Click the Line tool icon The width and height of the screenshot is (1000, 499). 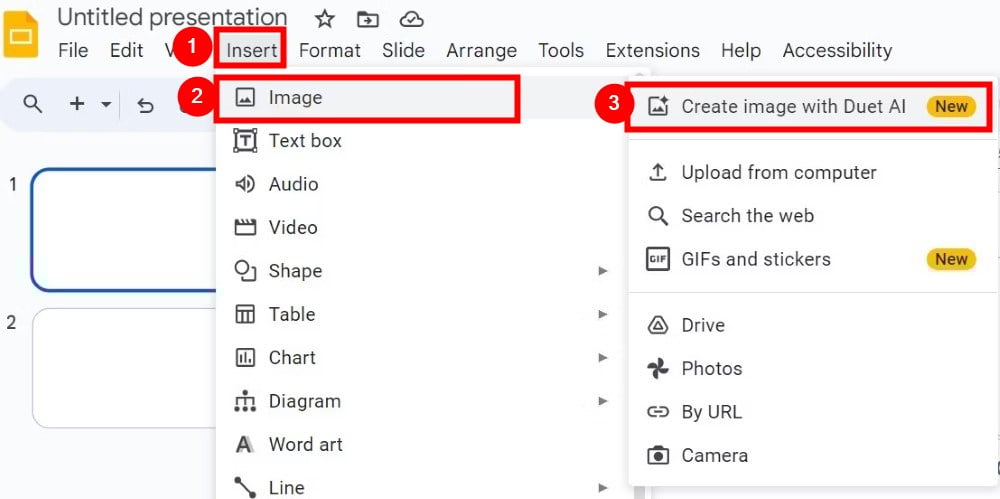point(246,488)
